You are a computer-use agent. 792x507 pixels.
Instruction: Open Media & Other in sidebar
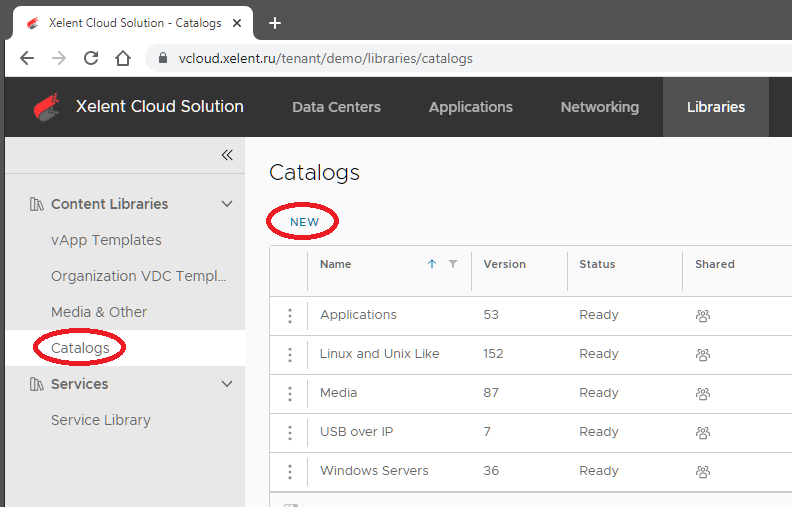99,312
